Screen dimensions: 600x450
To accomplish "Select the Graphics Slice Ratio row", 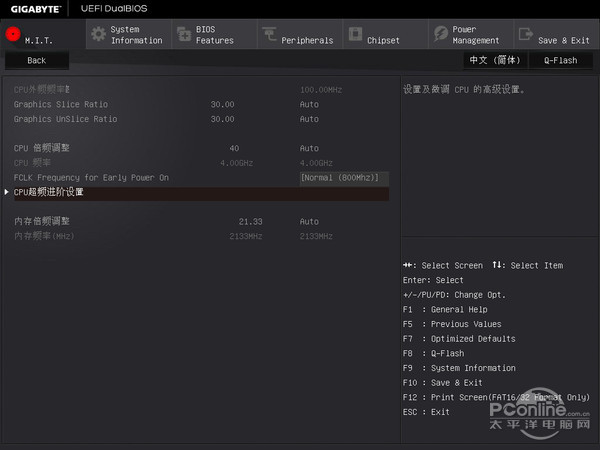I will click(201, 104).
